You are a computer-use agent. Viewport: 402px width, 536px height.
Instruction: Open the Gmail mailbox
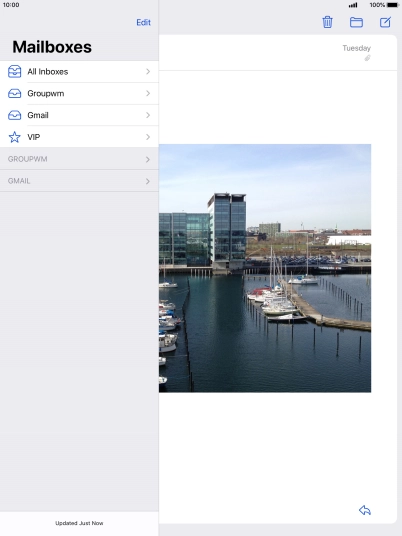[79, 115]
